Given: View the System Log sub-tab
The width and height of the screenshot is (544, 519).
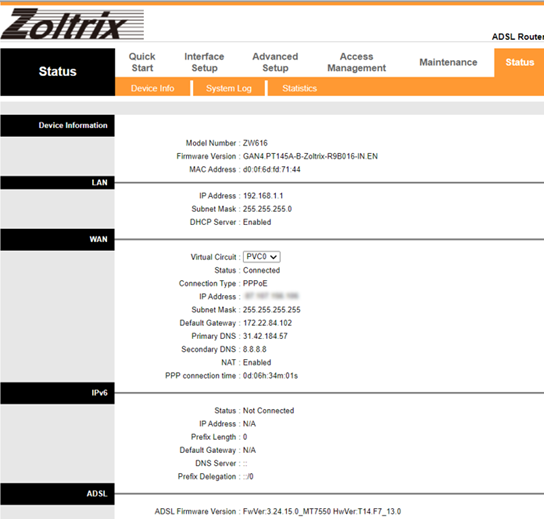Looking at the screenshot, I should (x=229, y=88).
